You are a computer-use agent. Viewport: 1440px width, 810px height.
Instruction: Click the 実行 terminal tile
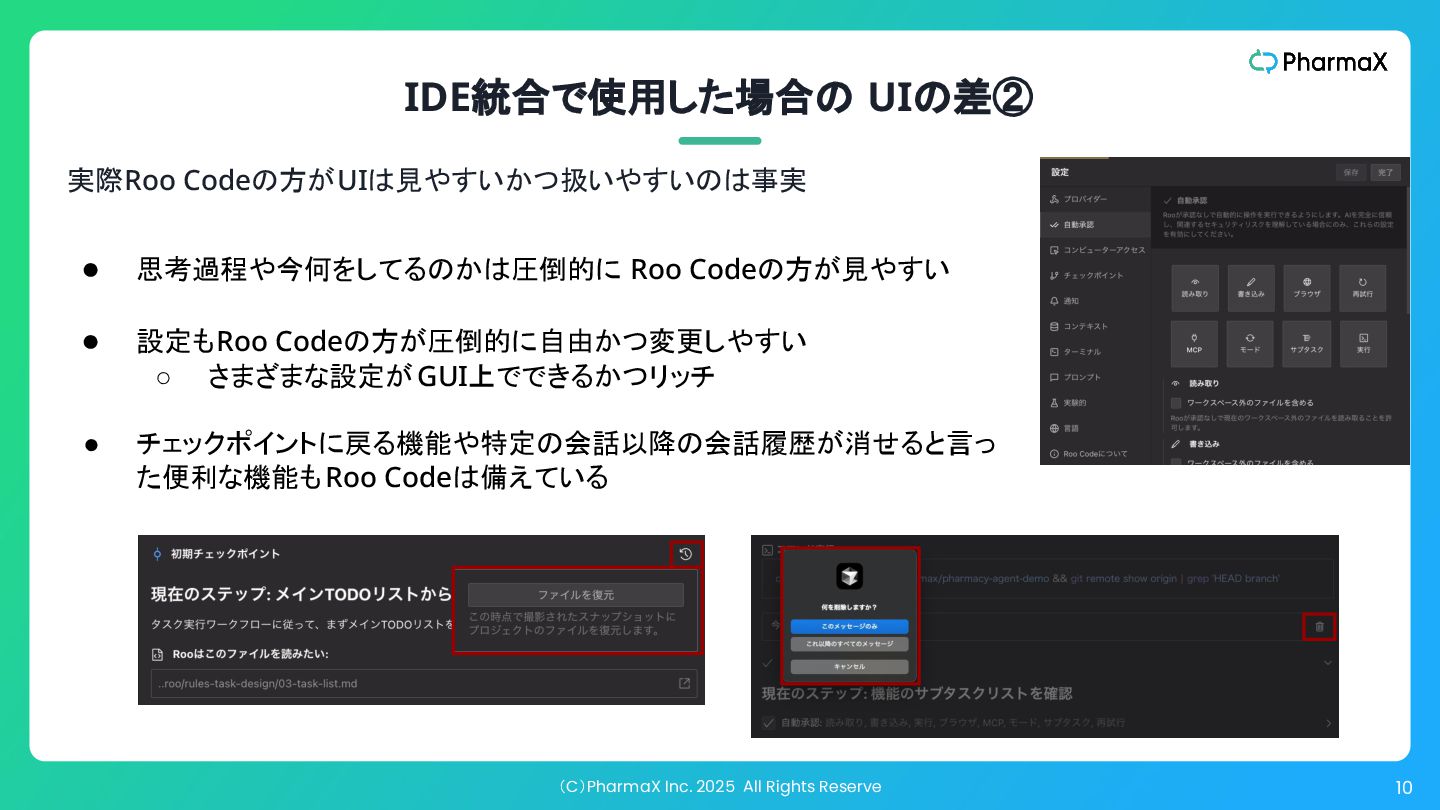point(1362,344)
